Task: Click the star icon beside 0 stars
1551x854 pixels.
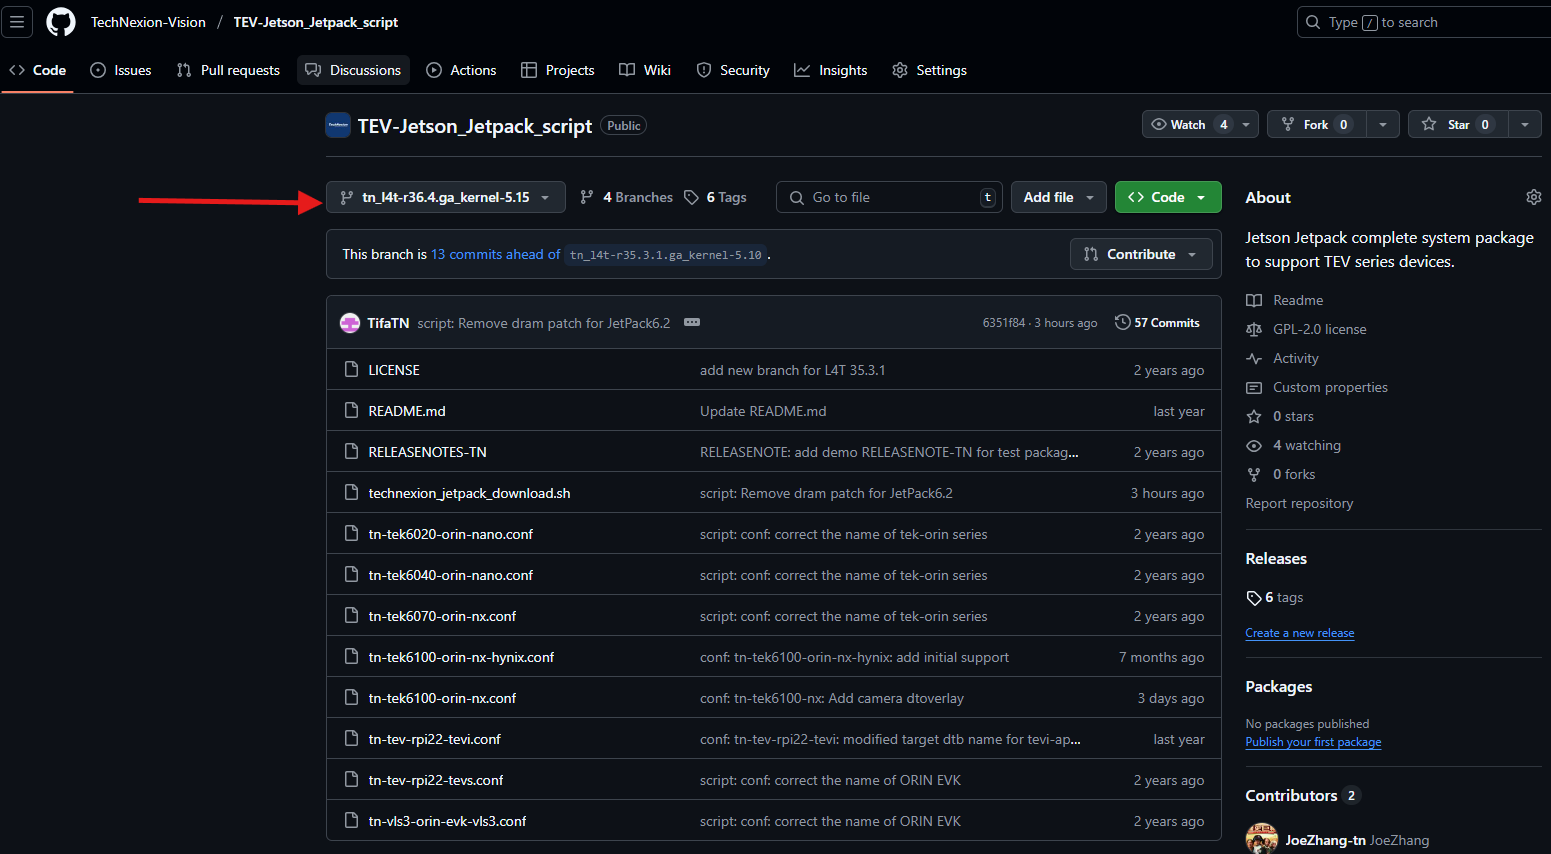Action: point(1254,416)
